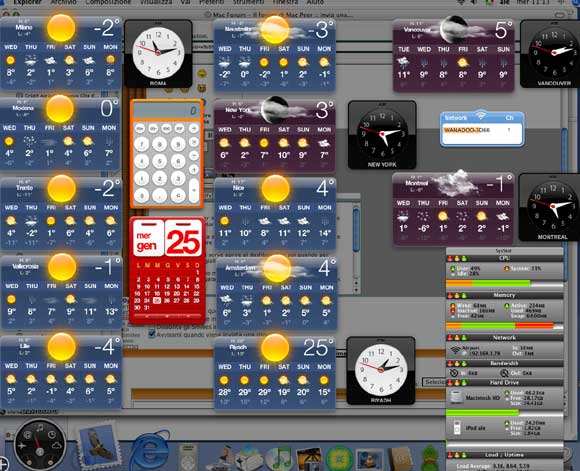Screen dimensions: 580x471
Task: Click green toggle light beside Memory header
Action: pos(464,296)
